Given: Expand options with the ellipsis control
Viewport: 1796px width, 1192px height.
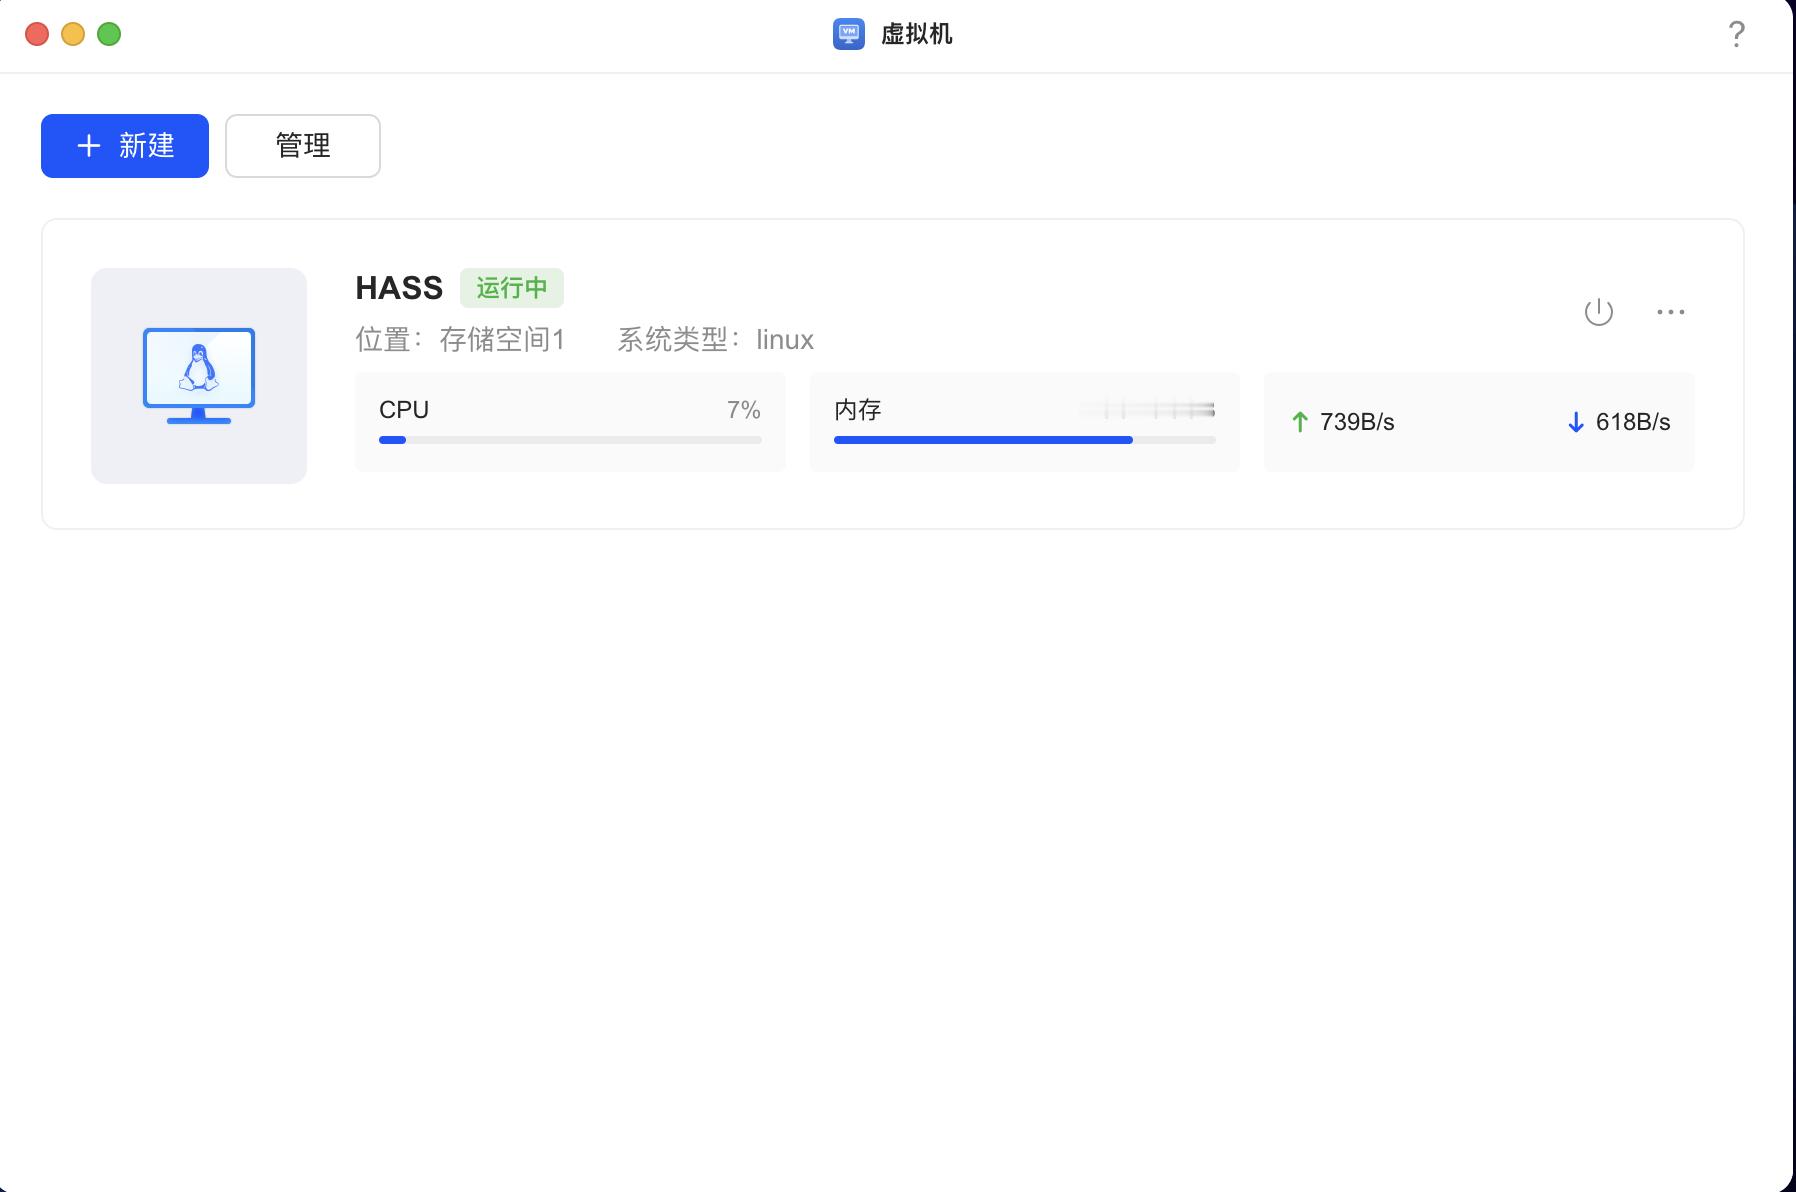Looking at the screenshot, I should (1671, 312).
